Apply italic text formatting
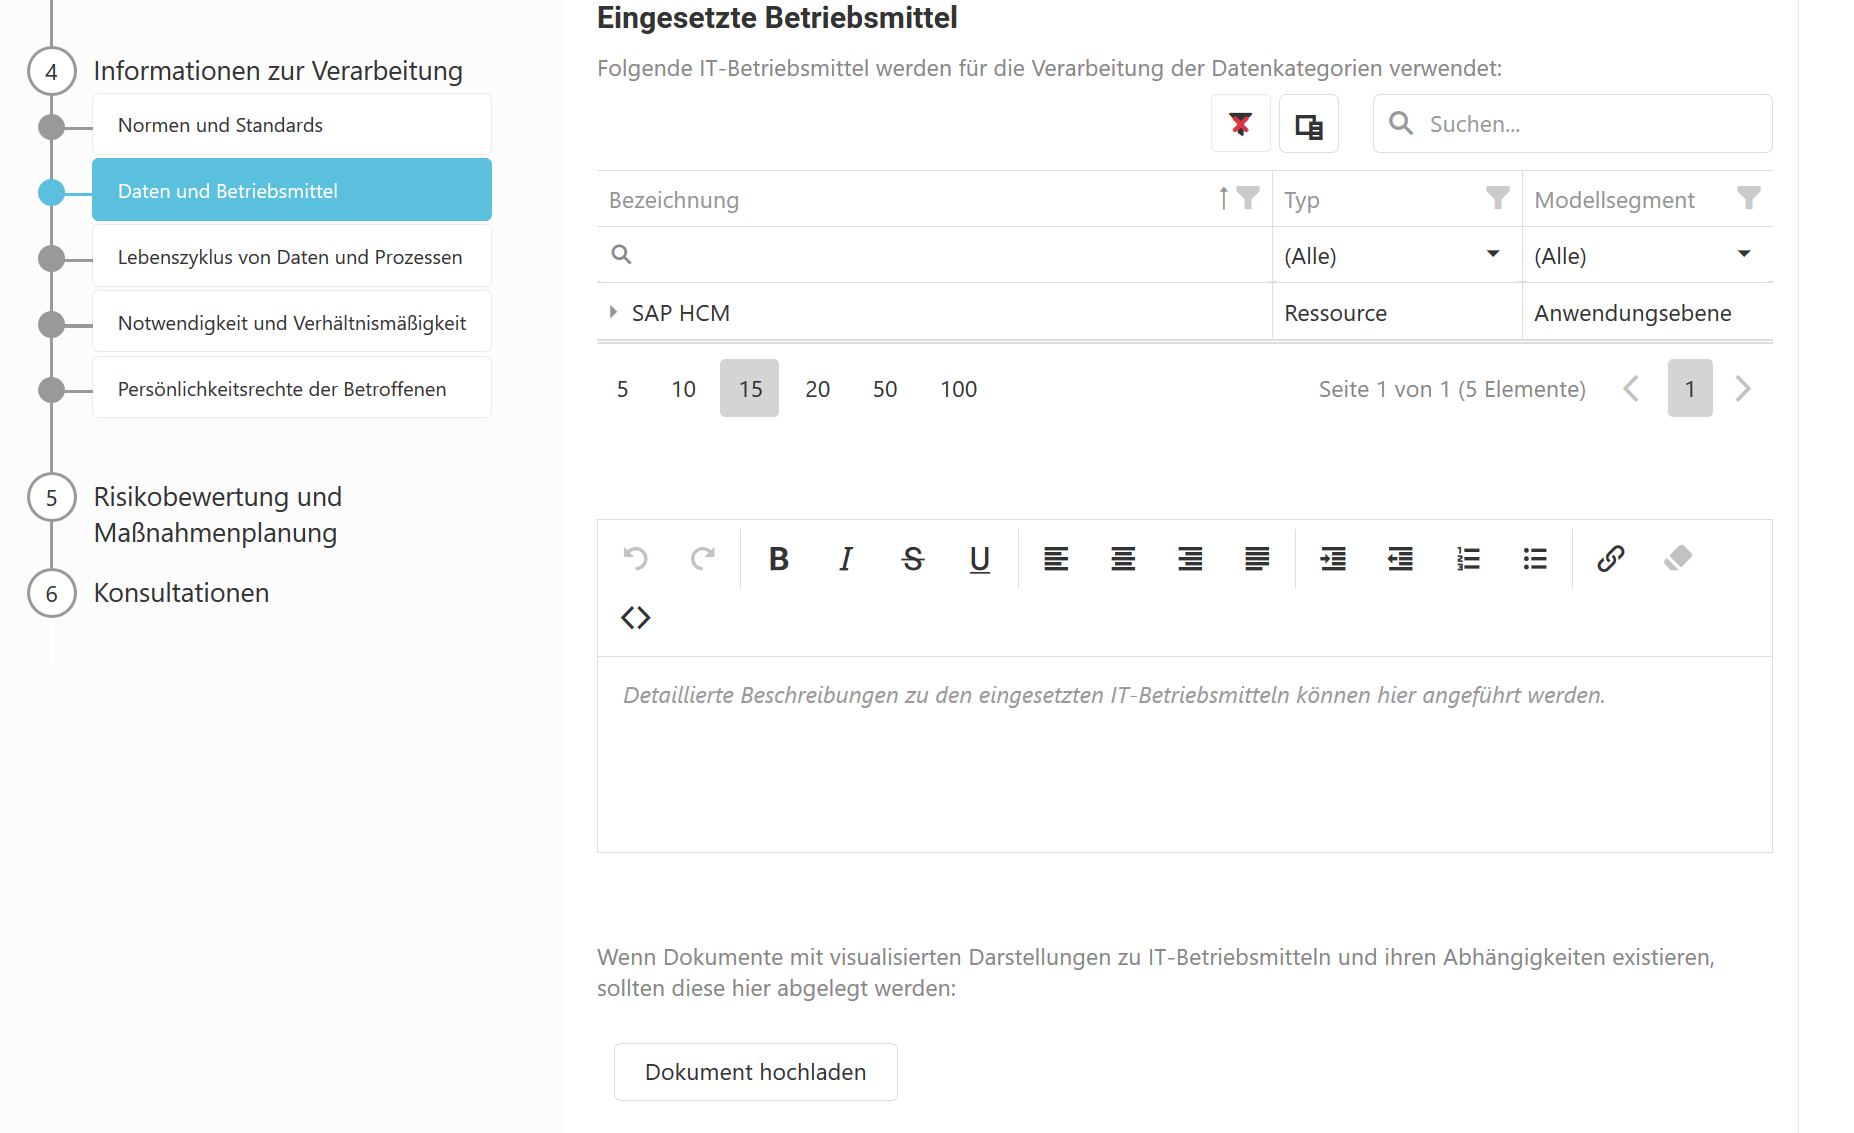Viewport: 1854px width, 1133px height. point(846,559)
